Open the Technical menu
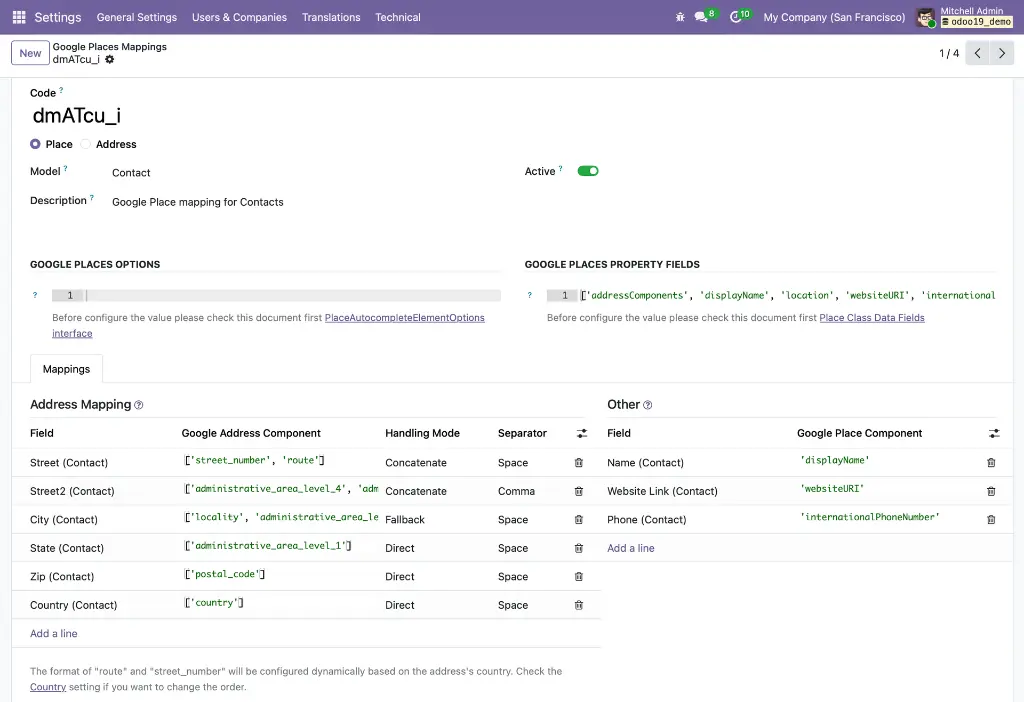The height and width of the screenshot is (702, 1024). (x=398, y=17)
